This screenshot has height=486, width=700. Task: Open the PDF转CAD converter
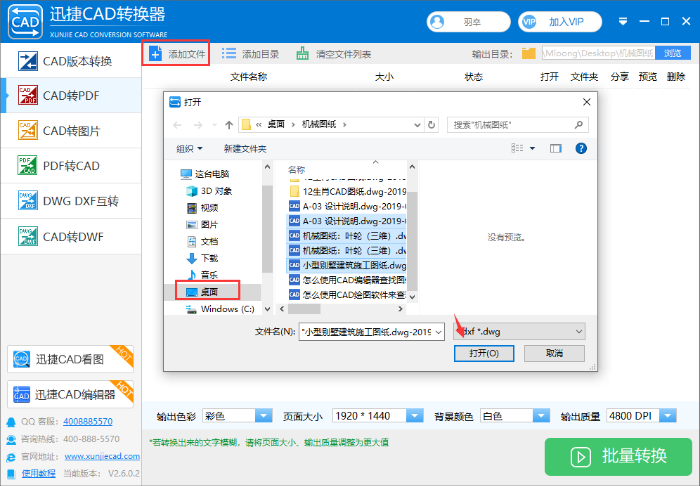(71, 166)
